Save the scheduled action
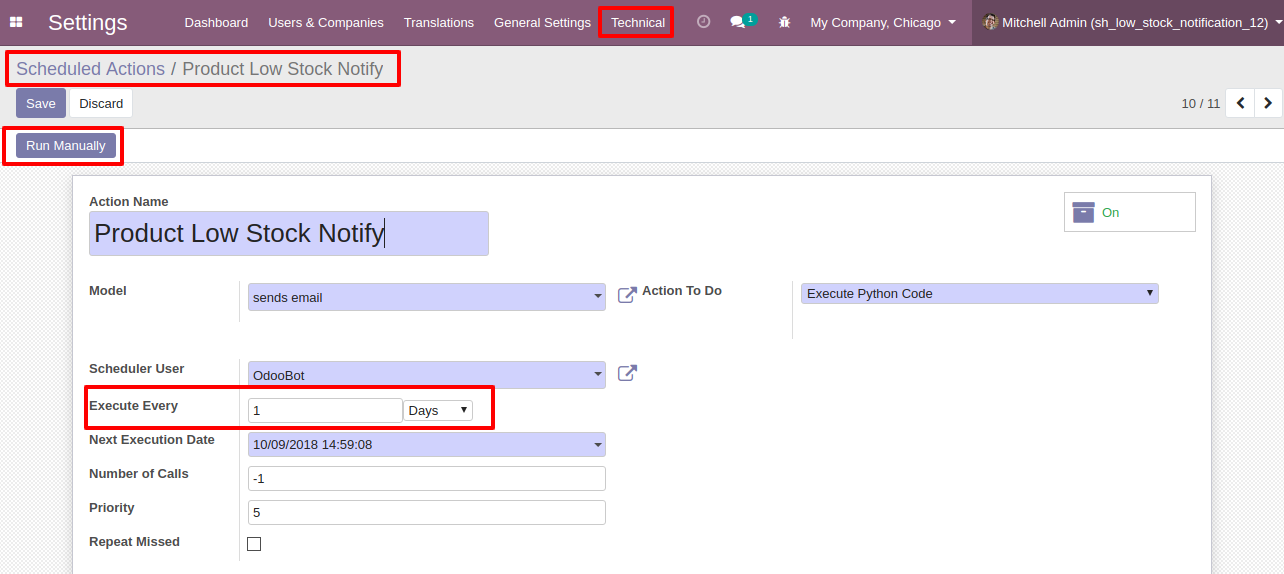This screenshot has width=1284, height=574. pyautogui.click(x=41, y=103)
